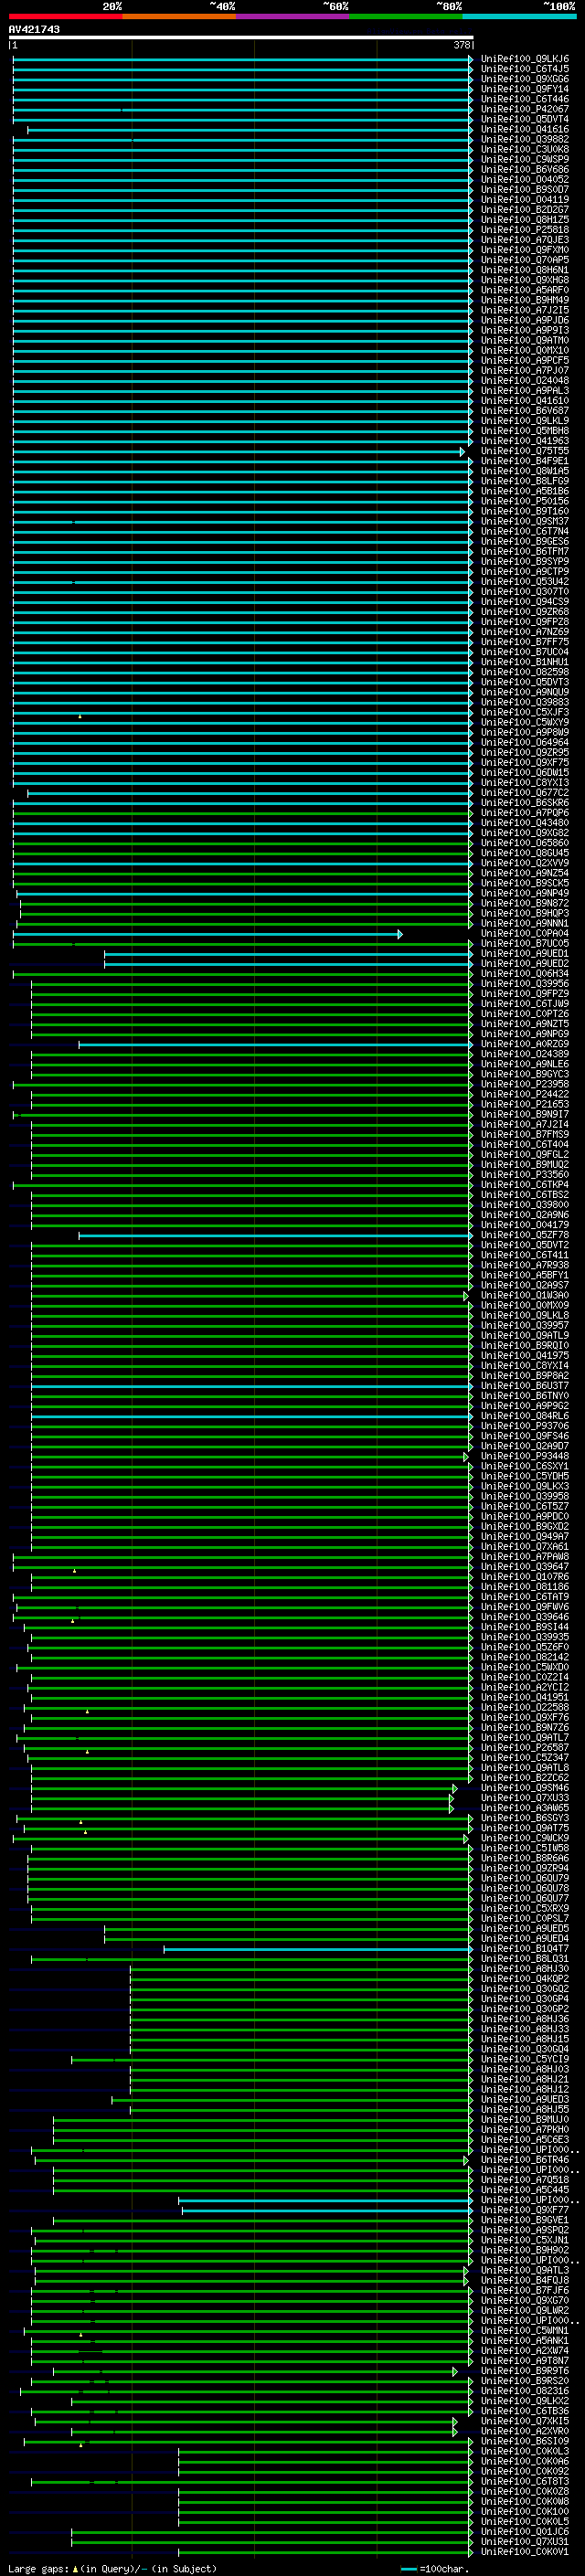
Task: Click the UniRef100_C0PA04 label
Action: click(525, 933)
